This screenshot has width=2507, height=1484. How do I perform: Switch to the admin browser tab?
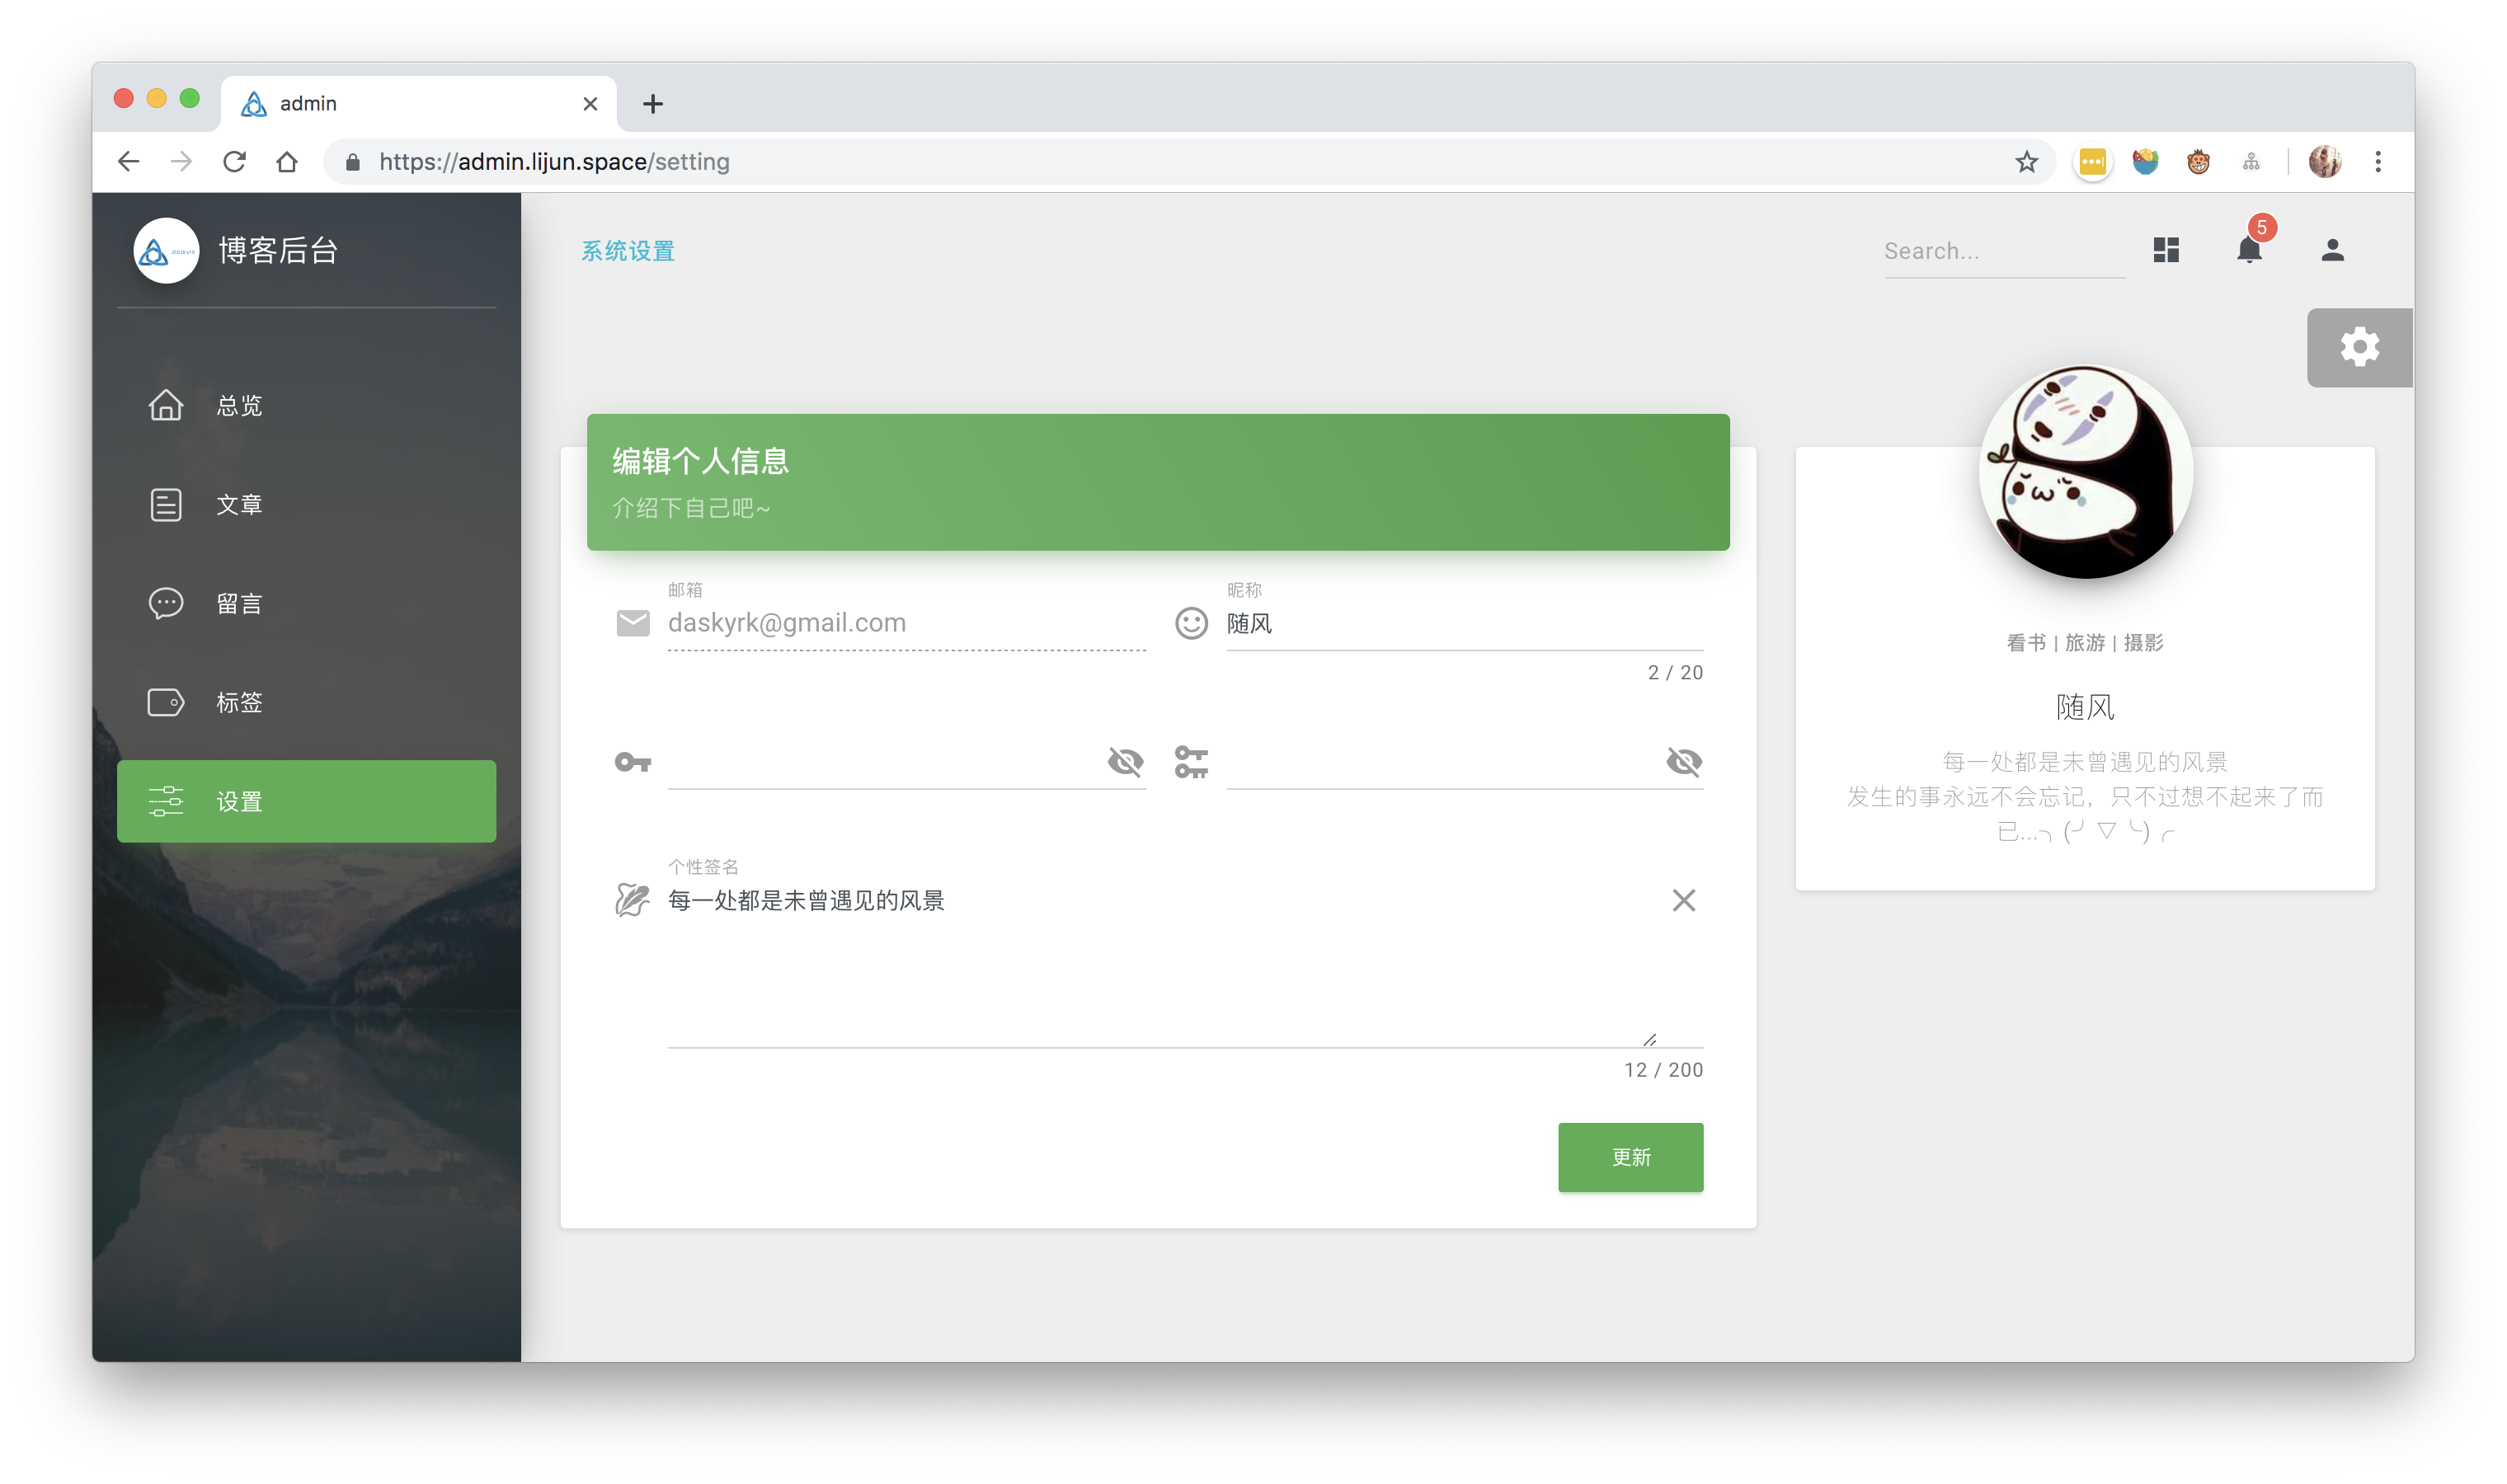(418, 103)
